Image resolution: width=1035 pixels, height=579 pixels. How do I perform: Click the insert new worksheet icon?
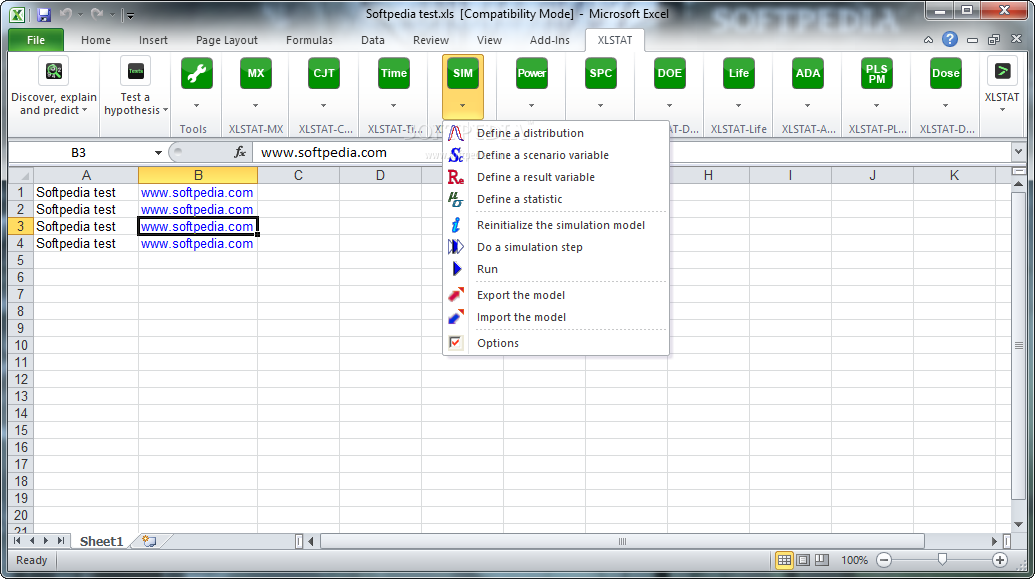click(x=149, y=541)
